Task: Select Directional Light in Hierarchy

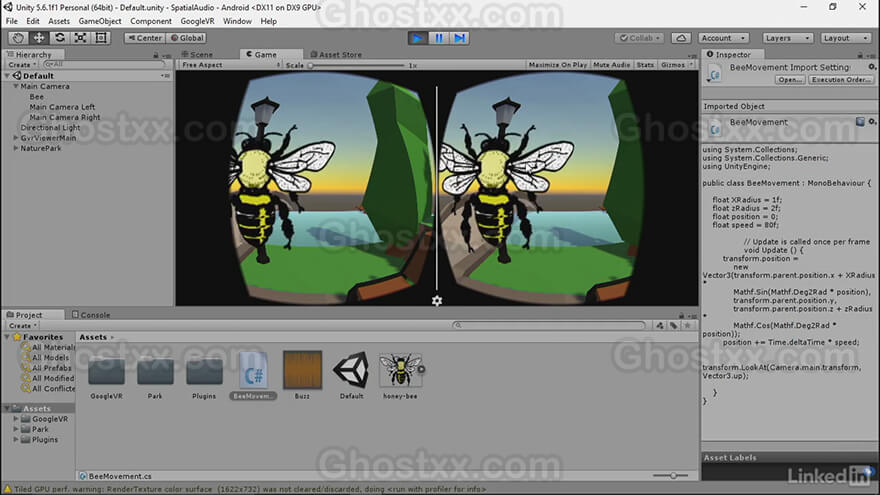Action: point(51,127)
